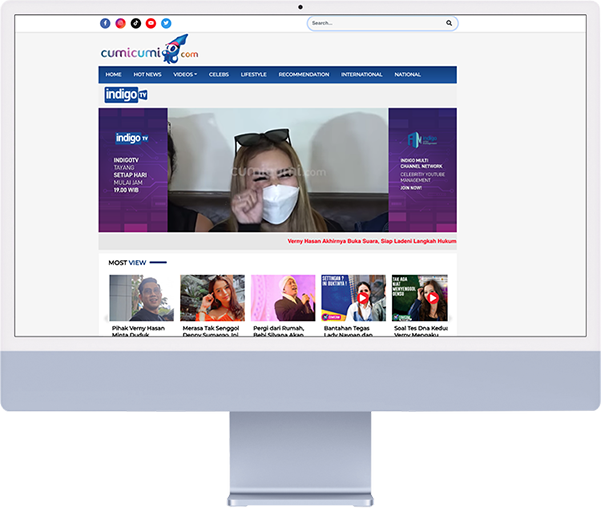
Task: Open the Verny Hasan Akhirnya Buka Suara headline
Action: coord(371,241)
